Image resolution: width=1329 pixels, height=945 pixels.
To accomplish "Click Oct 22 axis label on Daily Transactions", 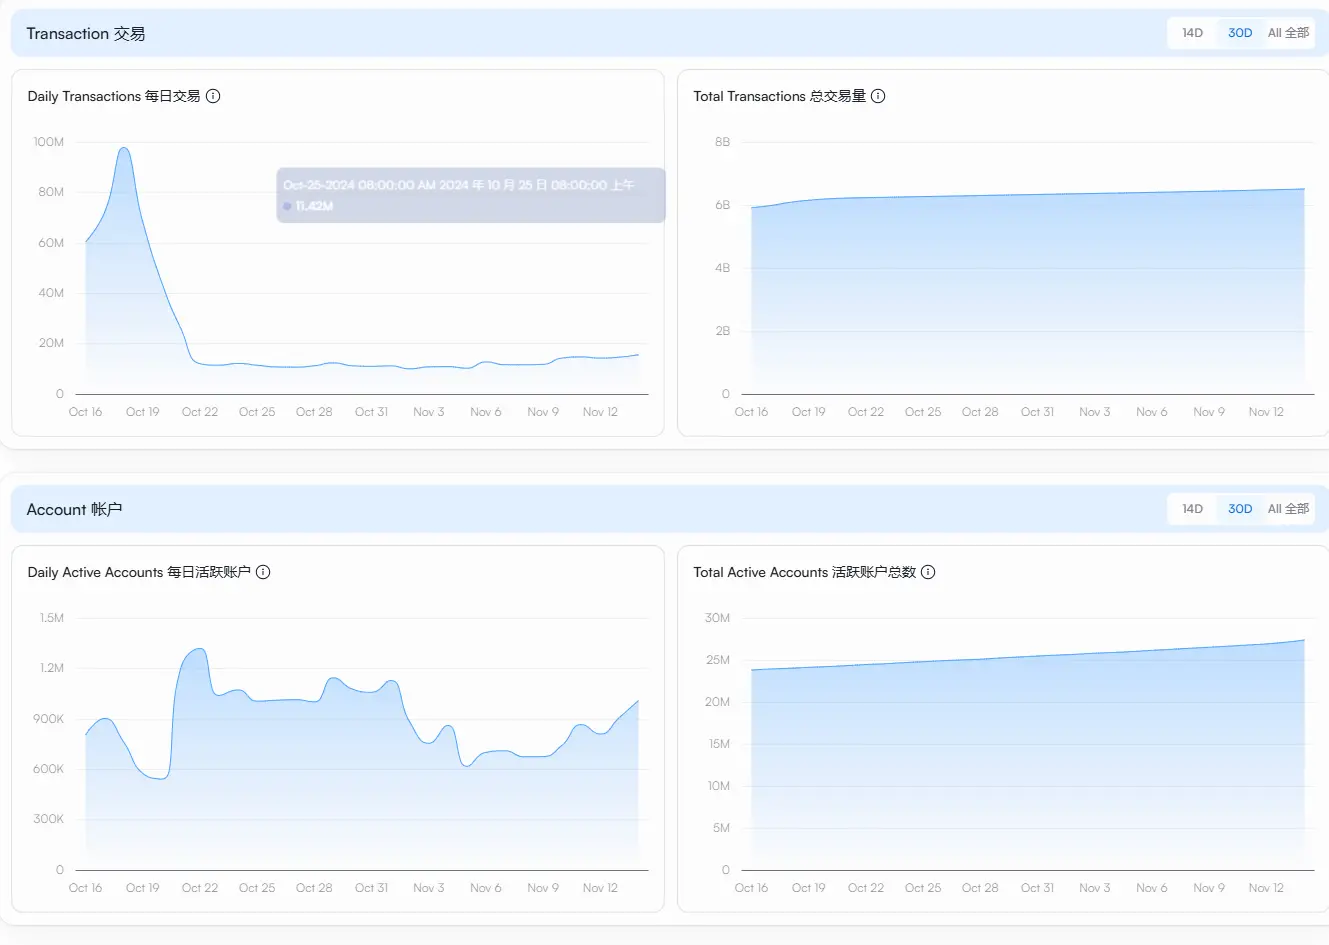I will pos(199,412).
